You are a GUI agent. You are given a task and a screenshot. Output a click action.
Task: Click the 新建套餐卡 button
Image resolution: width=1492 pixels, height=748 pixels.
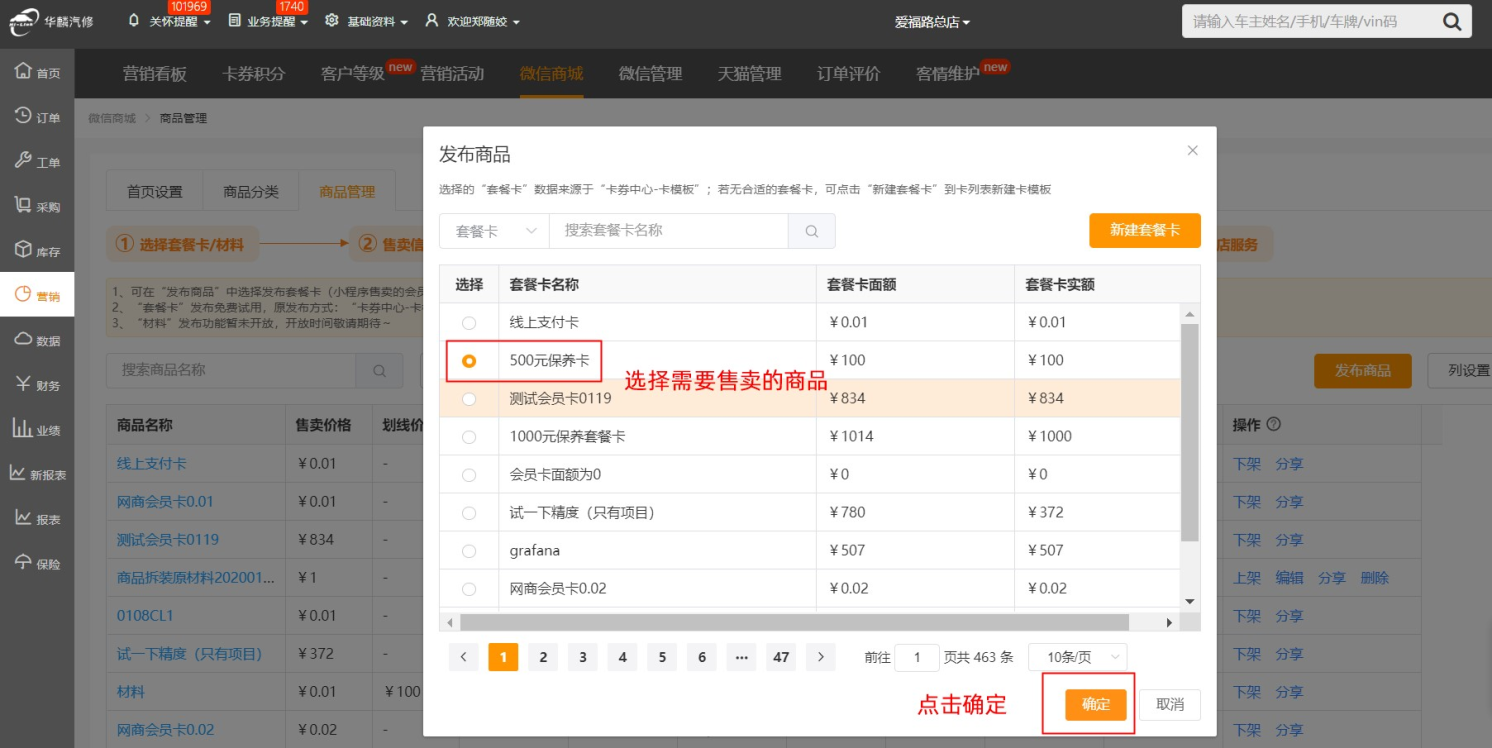pos(1145,230)
